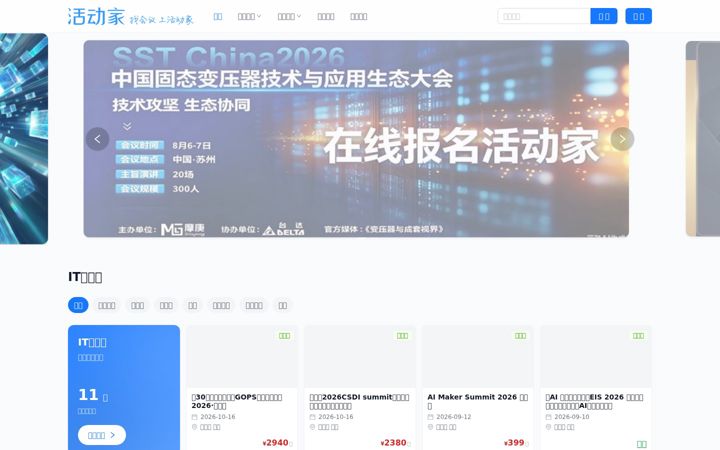Image resolution: width=720 pixels, height=450 pixels.
Task: Click the price ¥2380
Action: click(394, 443)
